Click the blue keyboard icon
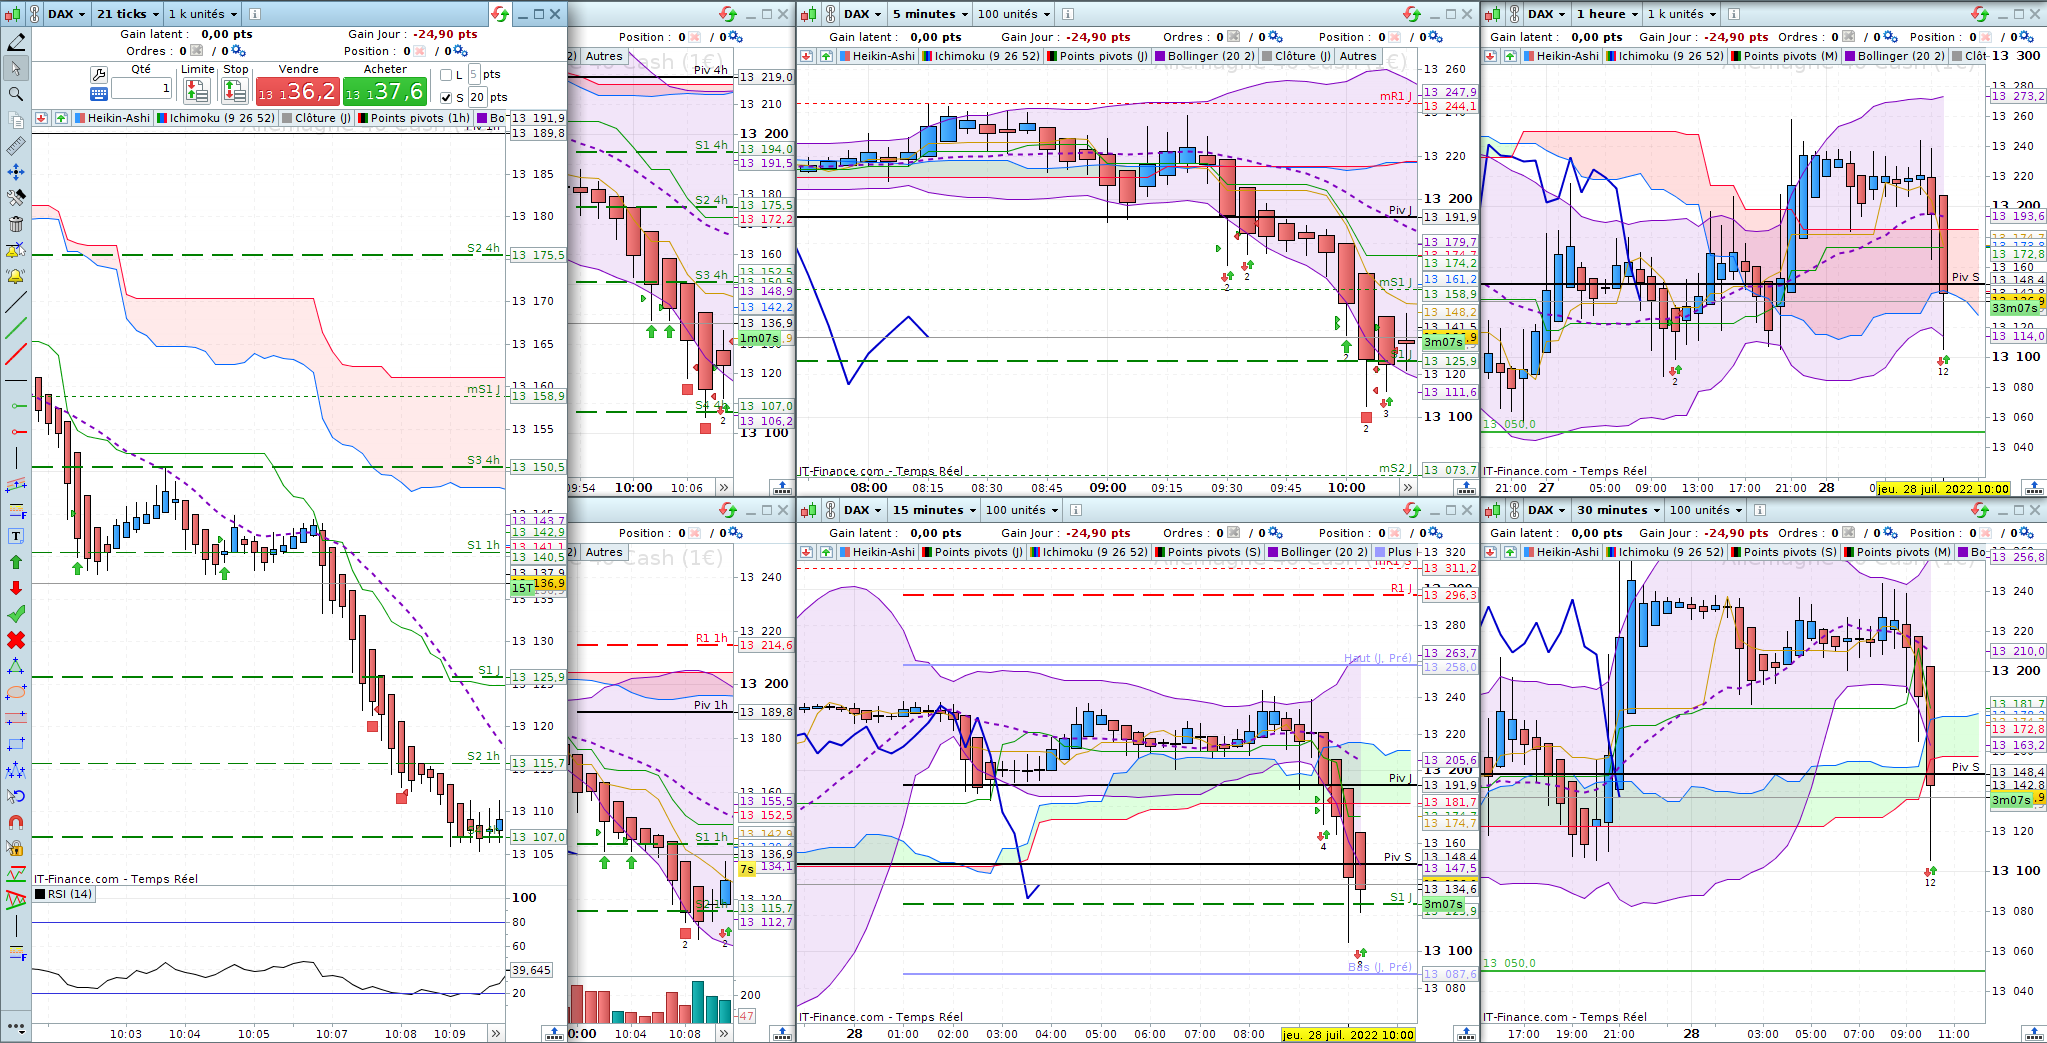Image resolution: width=2047 pixels, height=1043 pixels. tap(98, 94)
